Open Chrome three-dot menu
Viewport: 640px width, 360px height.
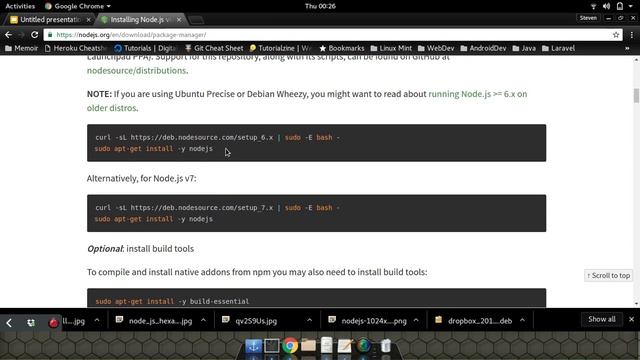(x=632, y=35)
